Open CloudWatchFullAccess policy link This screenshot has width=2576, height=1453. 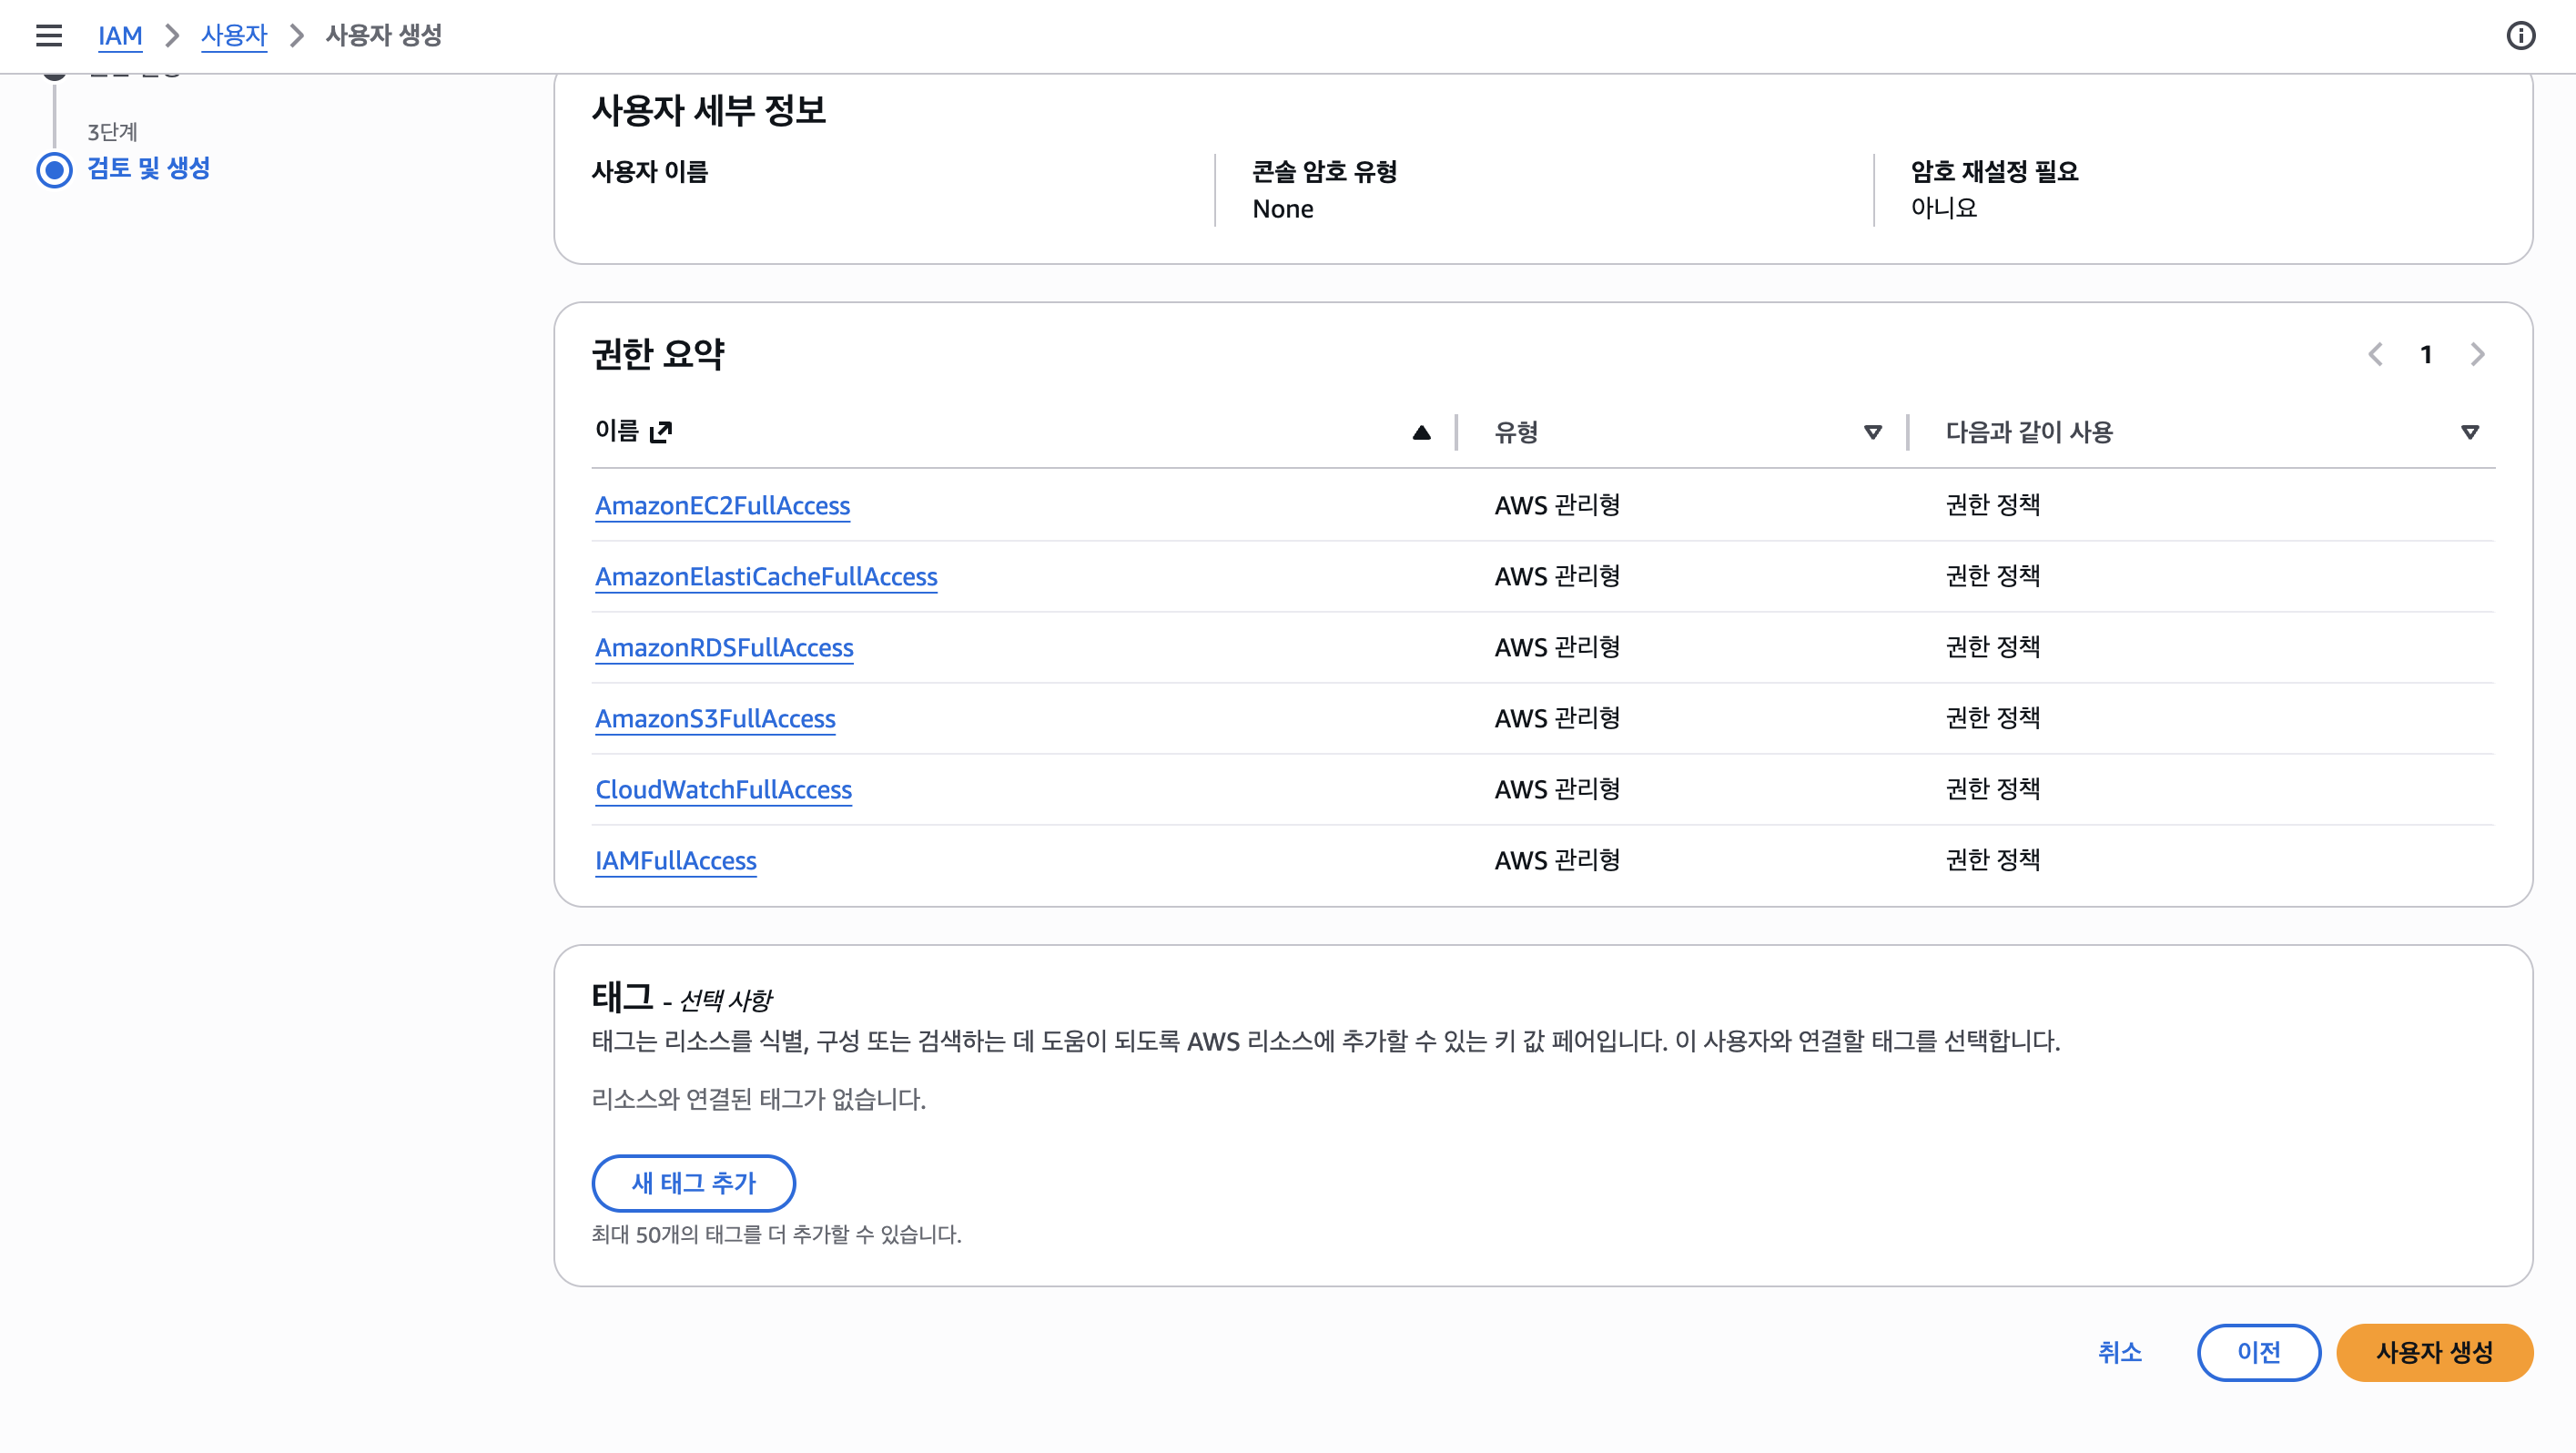pos(723,789)
